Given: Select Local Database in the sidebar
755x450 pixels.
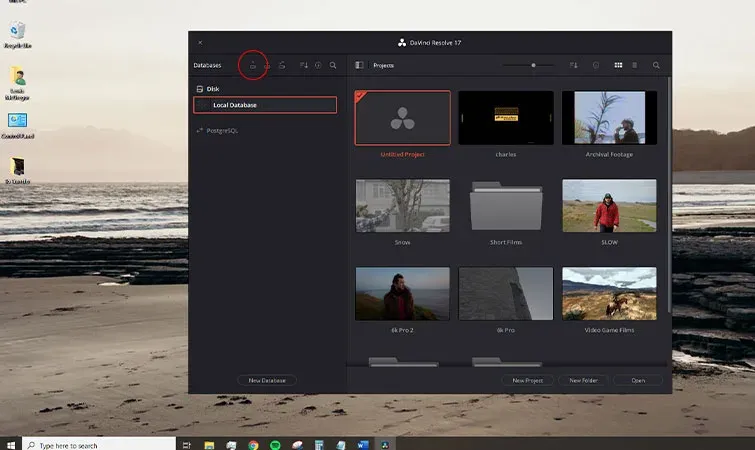Looking at the screenshot, I should pos(265,105).
